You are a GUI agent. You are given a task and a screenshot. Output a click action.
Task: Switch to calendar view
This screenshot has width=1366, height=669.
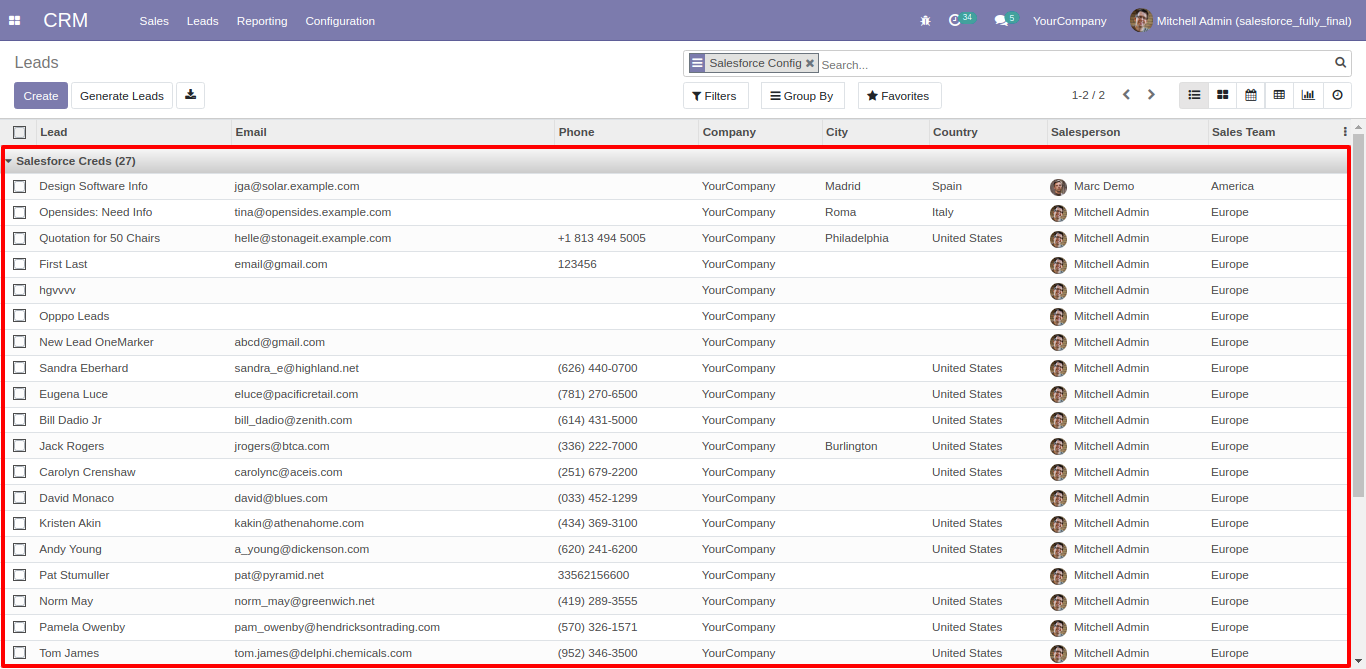click(1251, 95)
